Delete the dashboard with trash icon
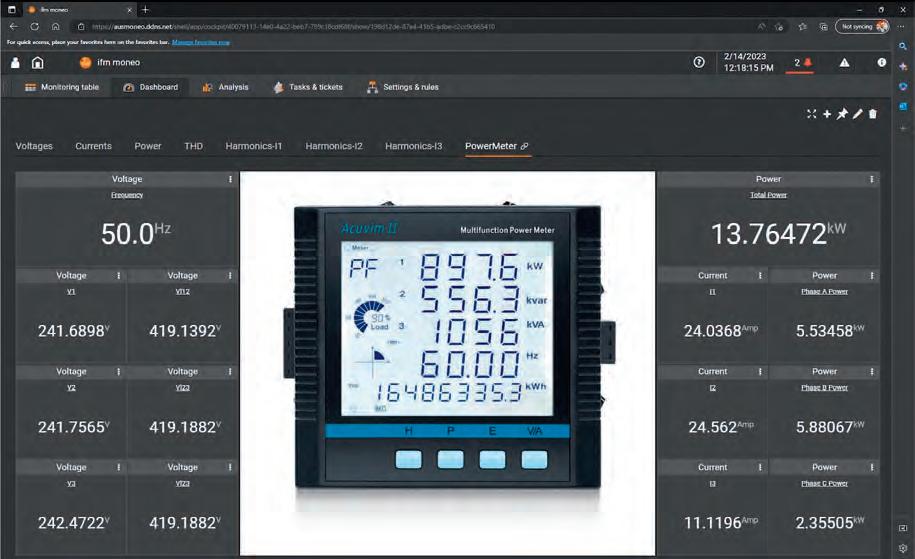915x559 pixels. [872, 114]
